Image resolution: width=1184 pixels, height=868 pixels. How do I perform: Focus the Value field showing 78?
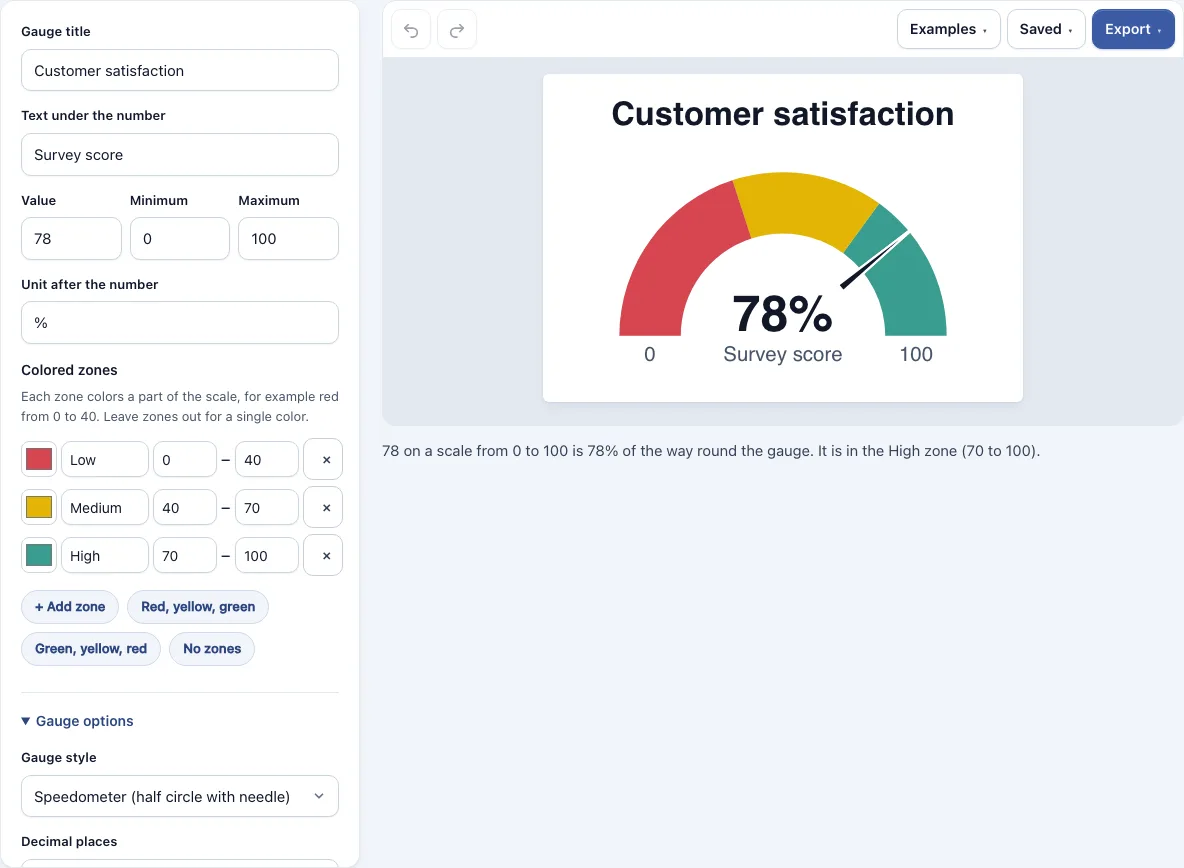(x=71, y=239)
